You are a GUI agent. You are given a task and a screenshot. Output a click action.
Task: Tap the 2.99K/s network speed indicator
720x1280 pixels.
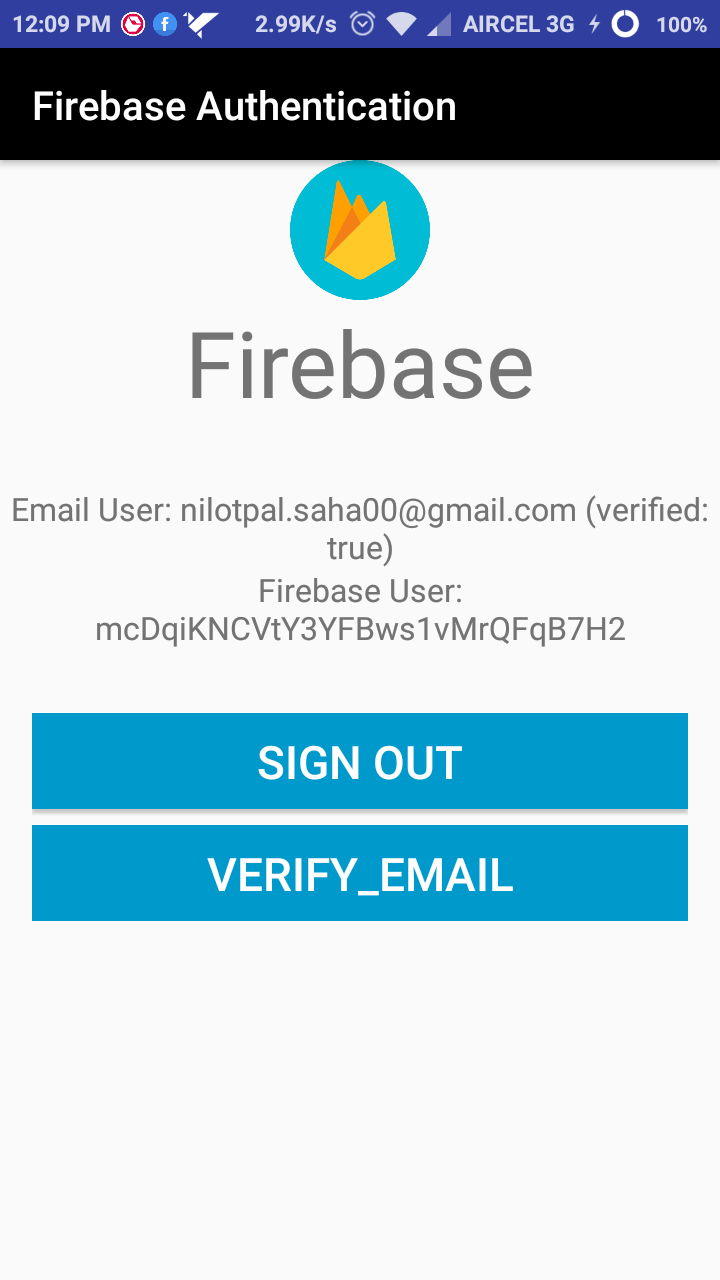[x=295, y=24]
